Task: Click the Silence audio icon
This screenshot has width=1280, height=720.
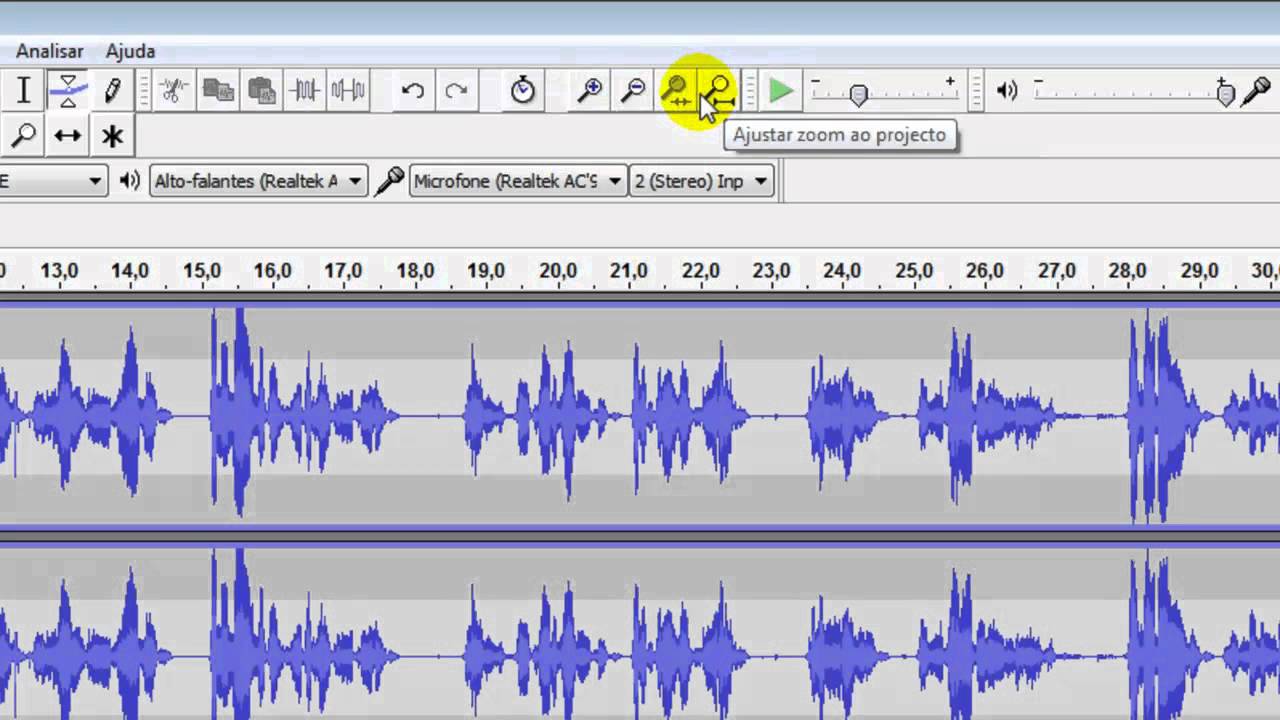Action: [x=348, y=90]
